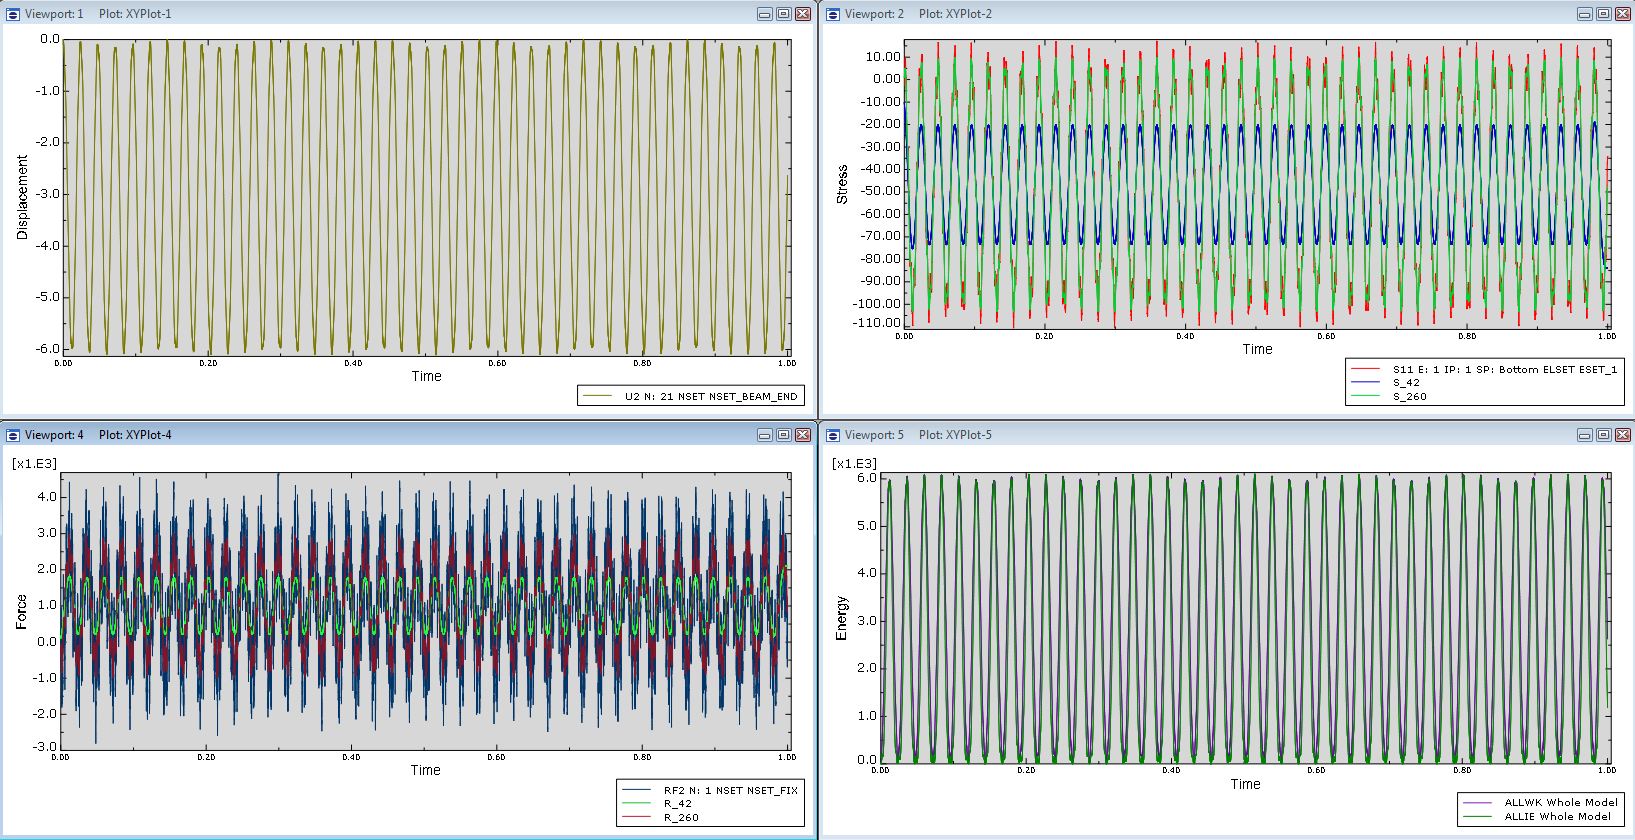1635x840 pixels.
Task: Click the Viewport 1 window icon
Action: [x=13, y=14]
